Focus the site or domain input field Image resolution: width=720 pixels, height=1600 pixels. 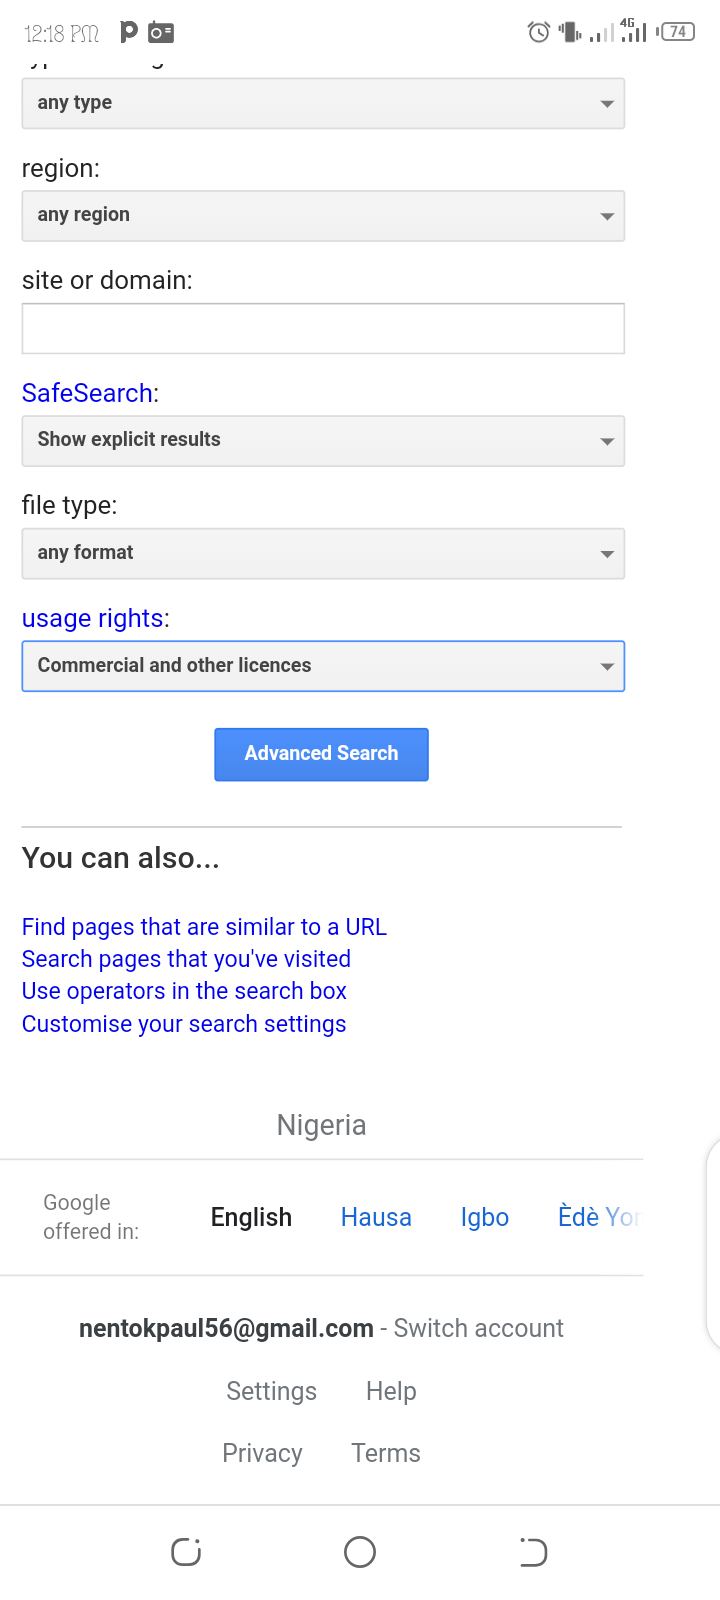click(323, 328)
